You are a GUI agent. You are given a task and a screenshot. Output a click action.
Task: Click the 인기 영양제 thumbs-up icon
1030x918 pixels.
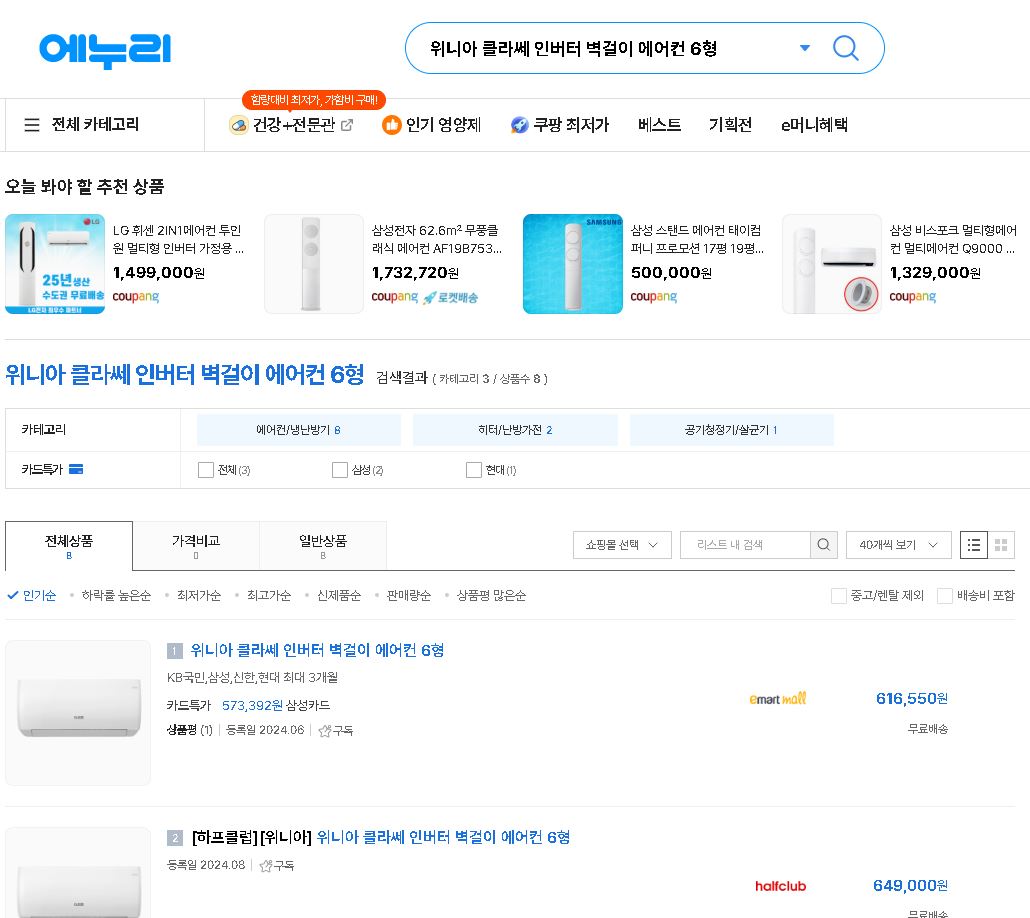392,125
